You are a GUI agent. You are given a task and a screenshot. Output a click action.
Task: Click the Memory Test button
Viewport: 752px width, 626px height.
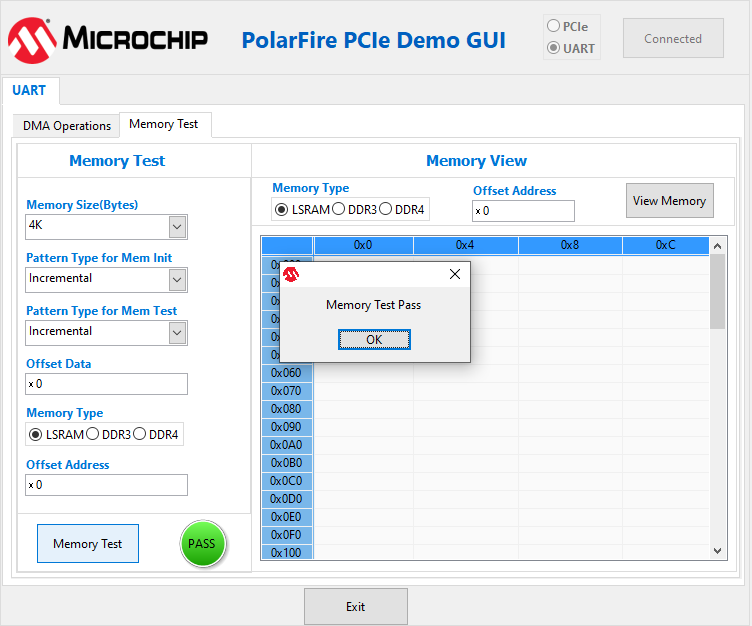[x=88, y=544]
